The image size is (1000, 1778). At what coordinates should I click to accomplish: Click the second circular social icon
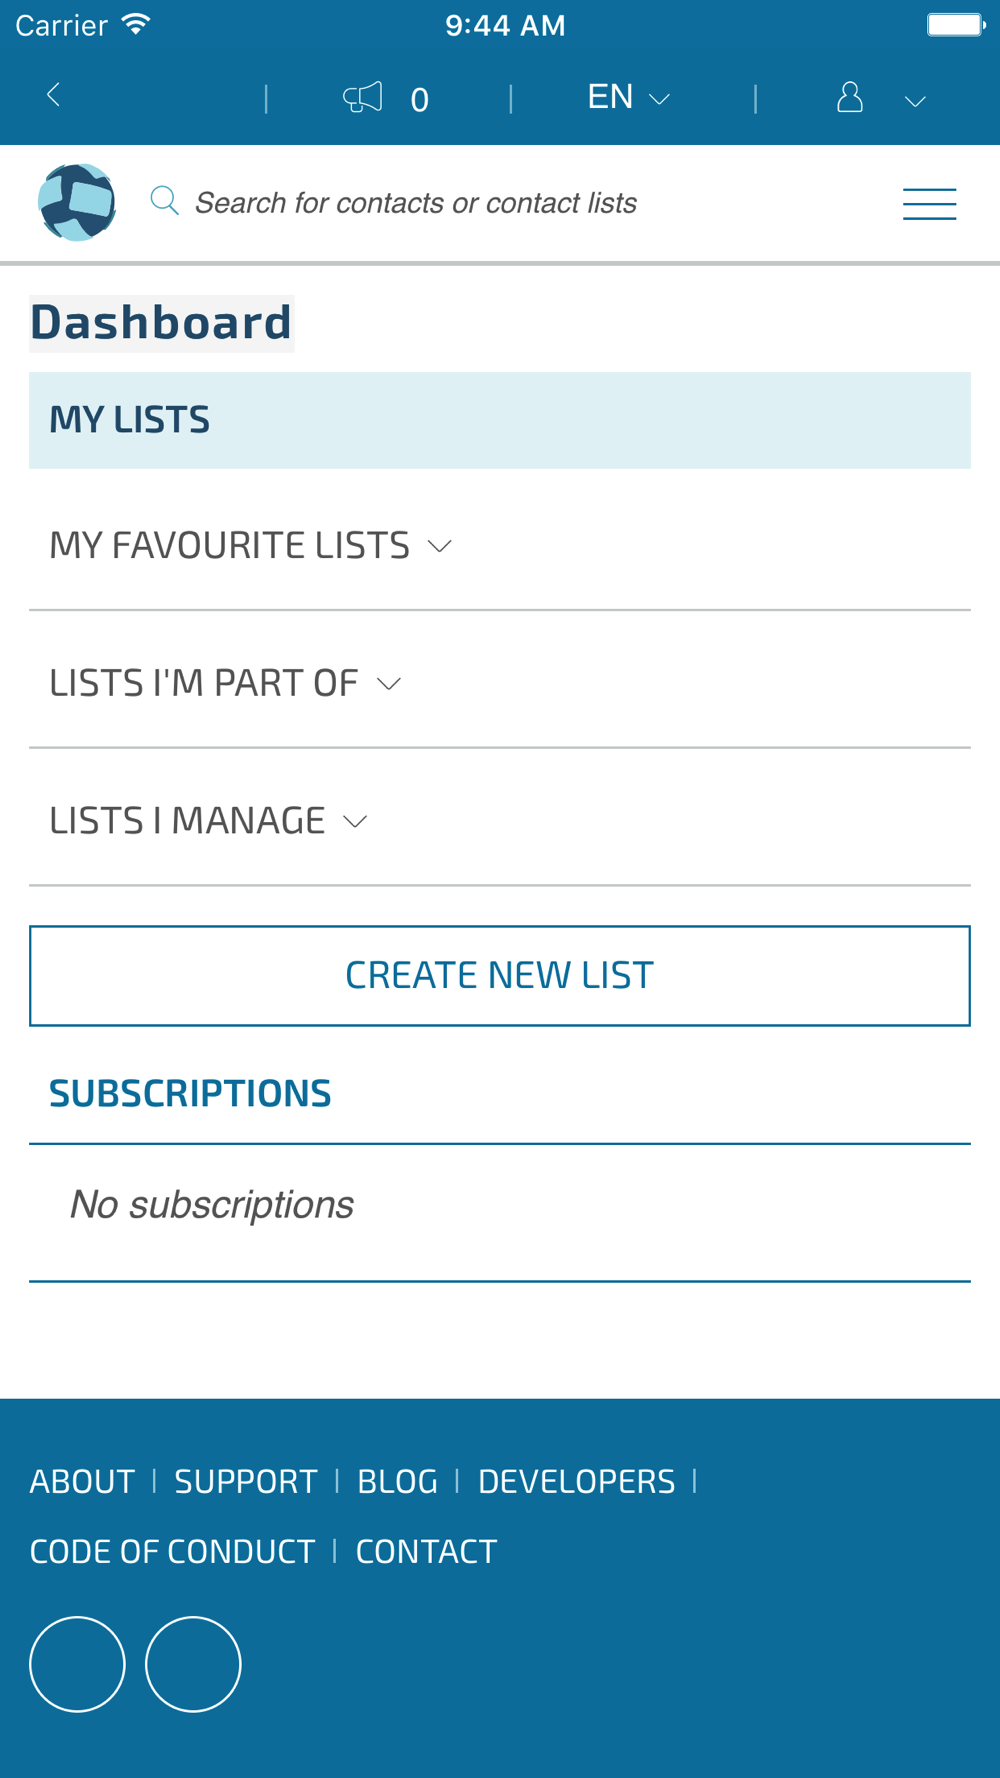click(x=193, y=1664)
